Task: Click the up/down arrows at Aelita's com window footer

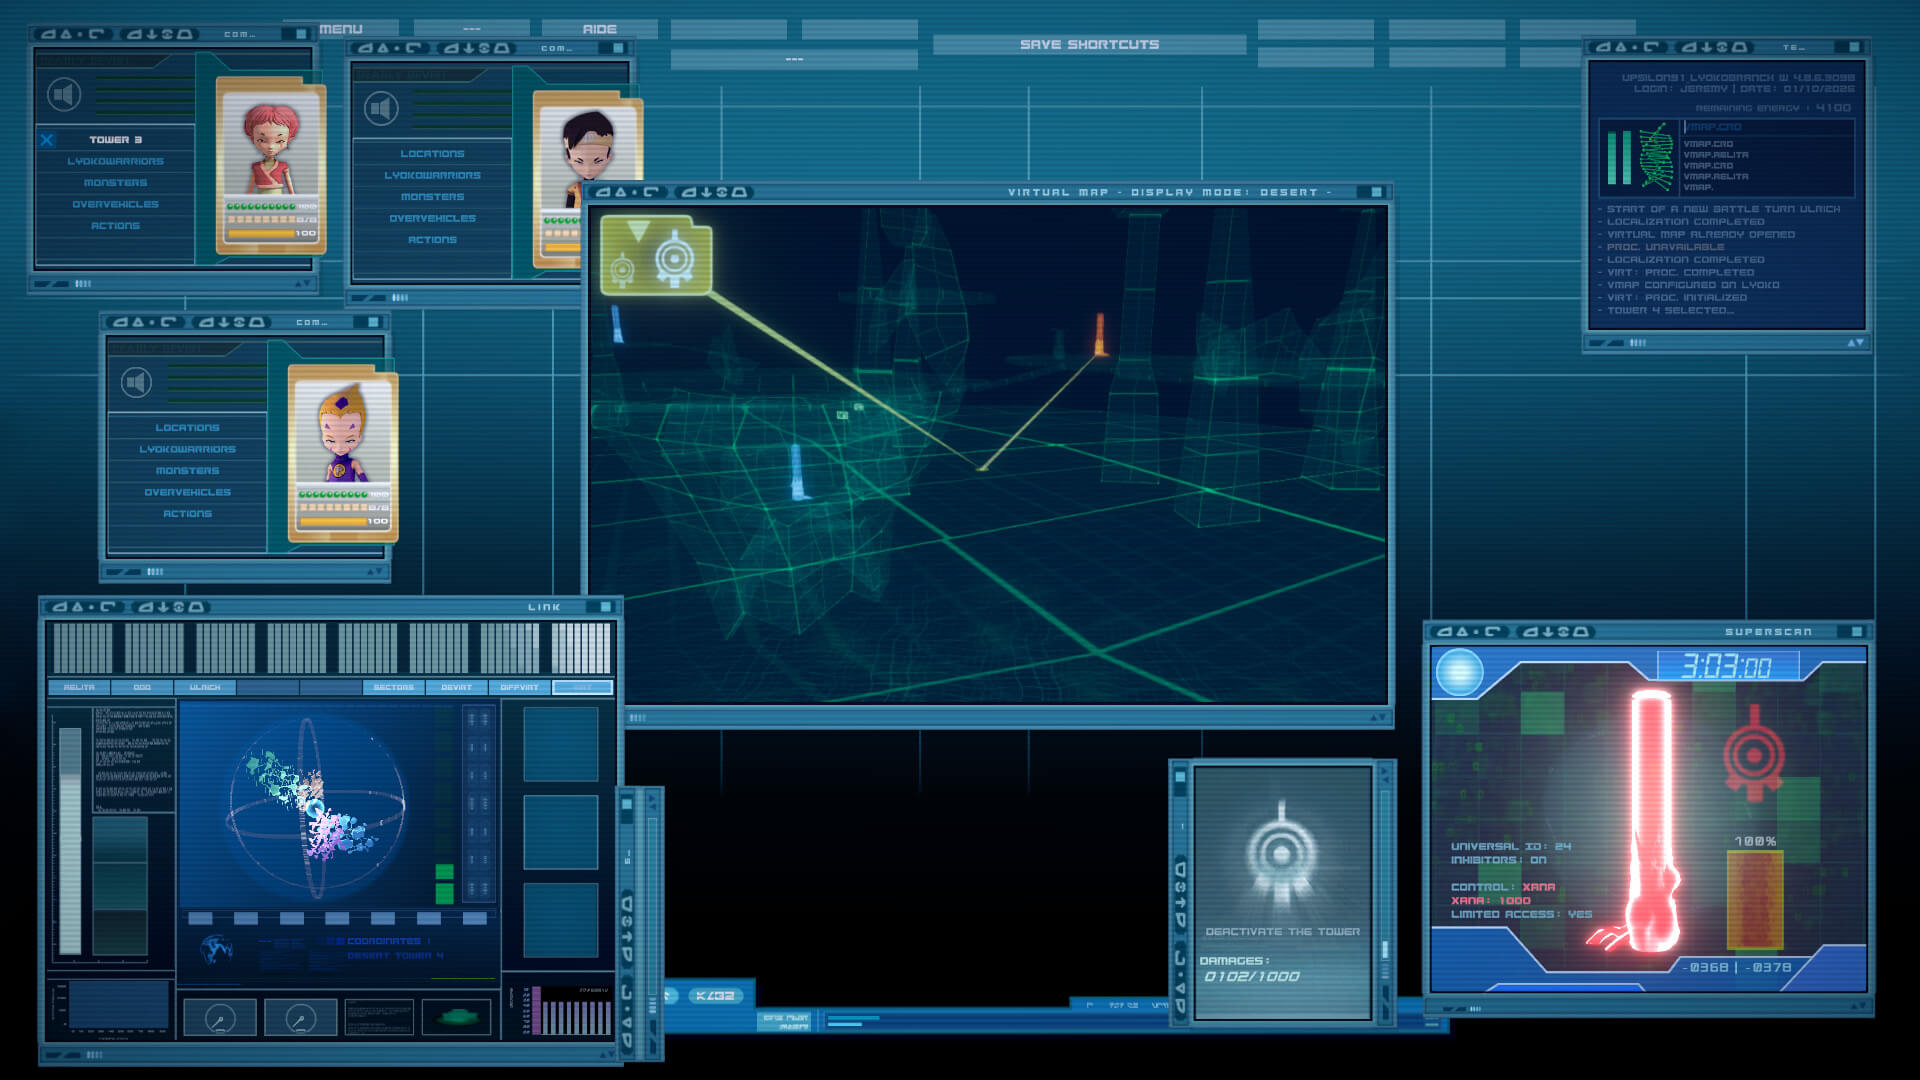Action: [x=302, y=284]
